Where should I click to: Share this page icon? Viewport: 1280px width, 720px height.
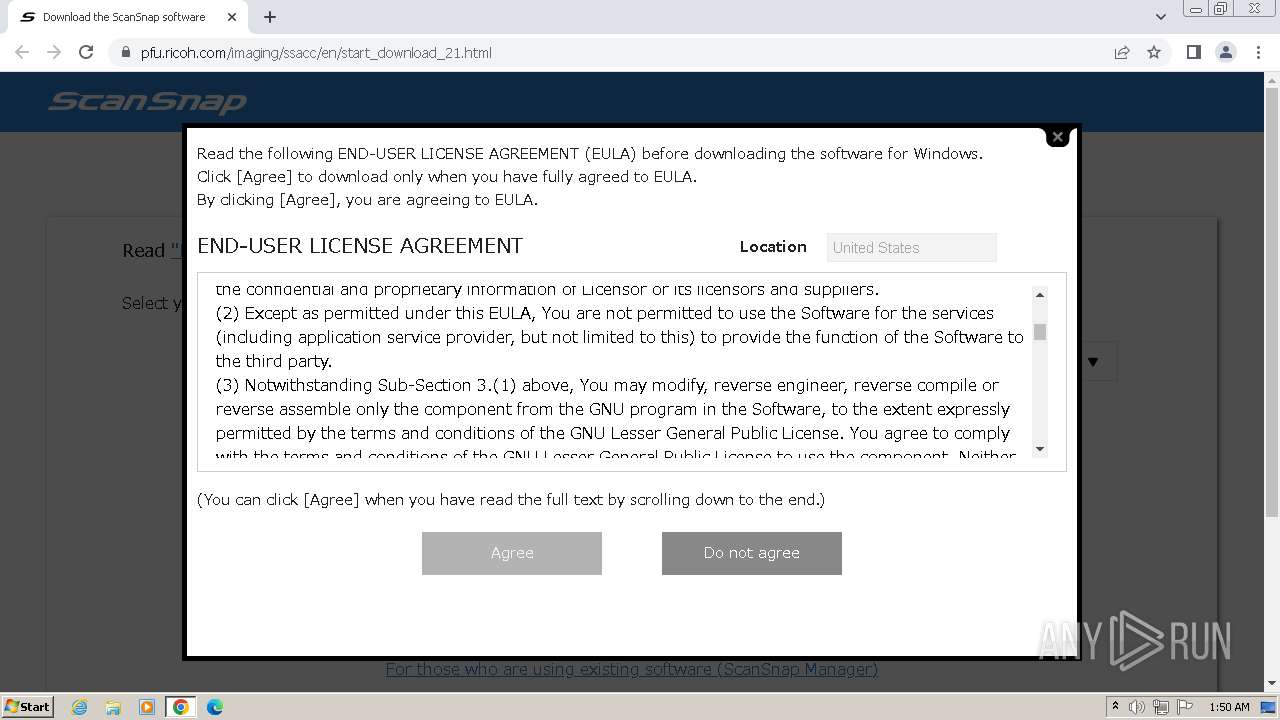1122,52
